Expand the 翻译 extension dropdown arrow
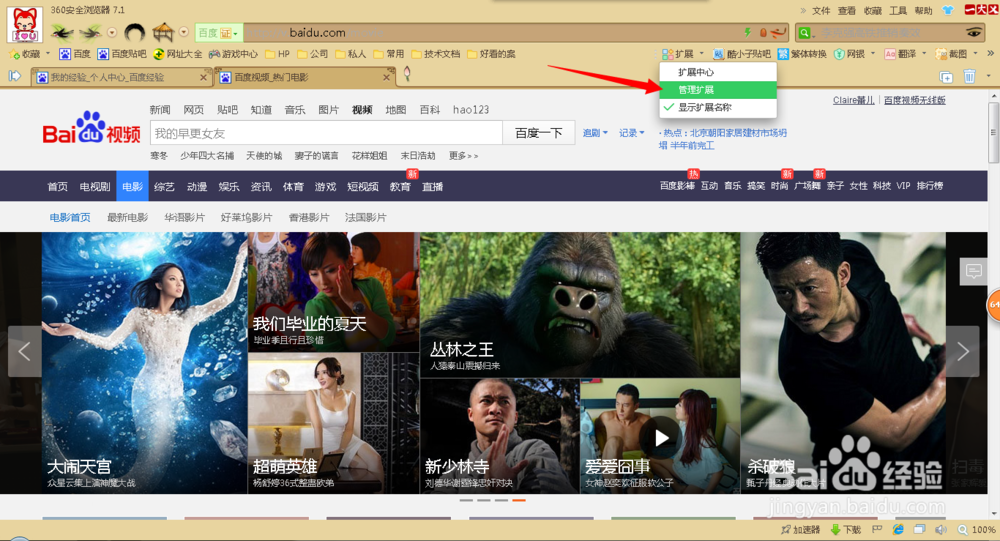 tap(924, 54)
